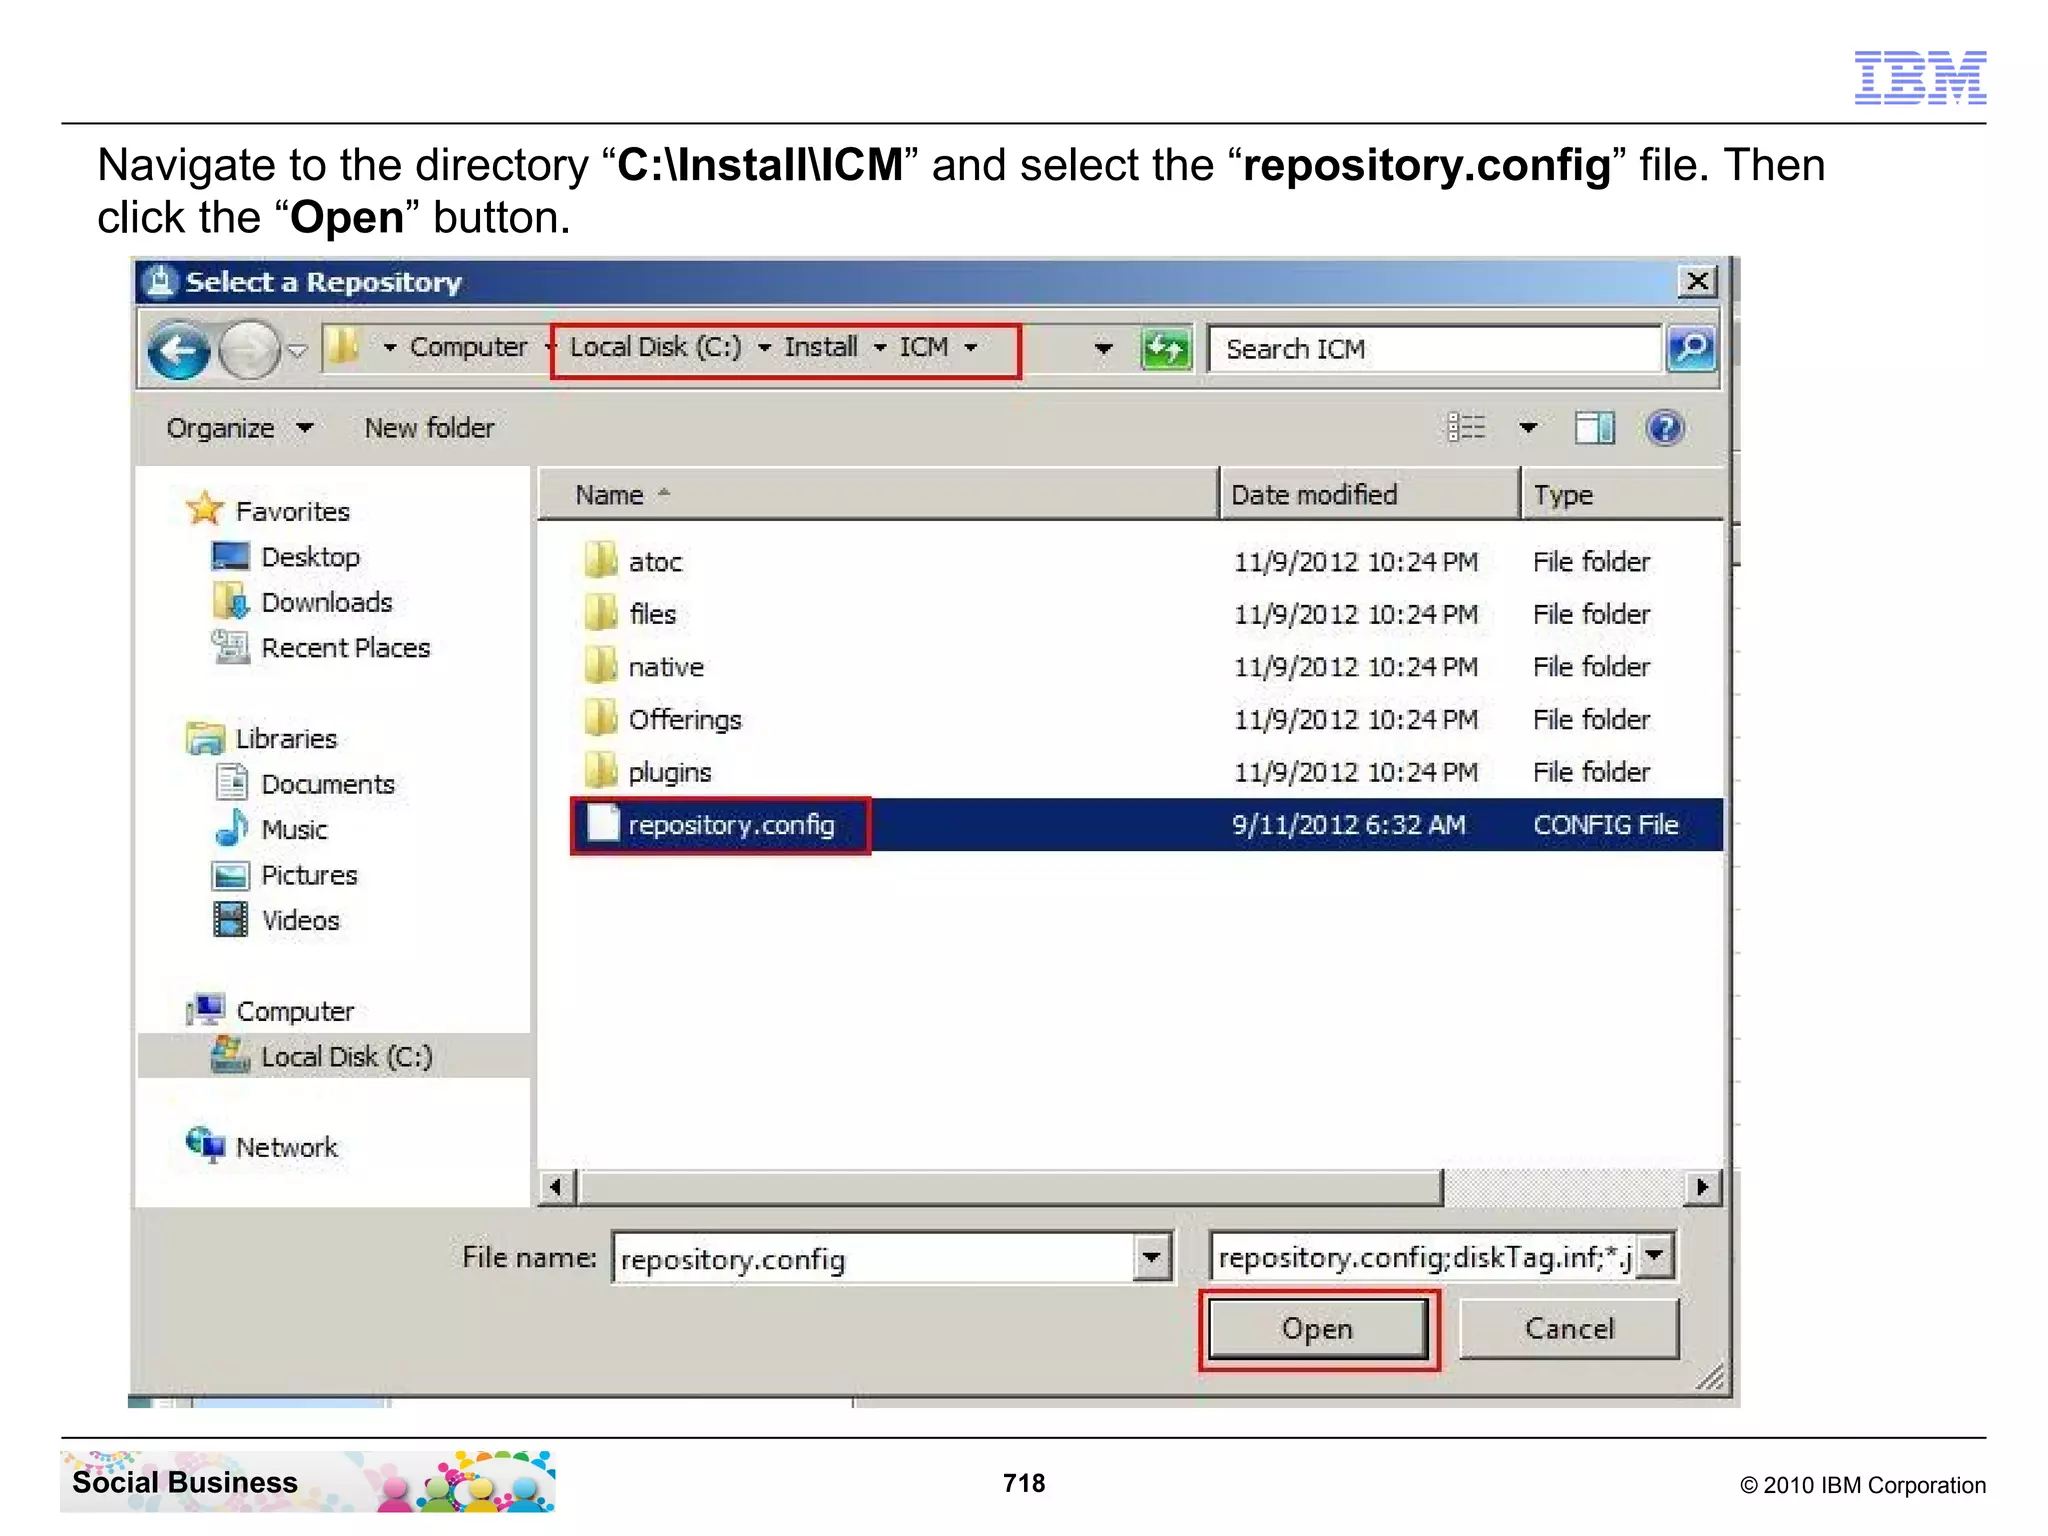Expand the arrow after Install breadcrumb

(880, 348)
